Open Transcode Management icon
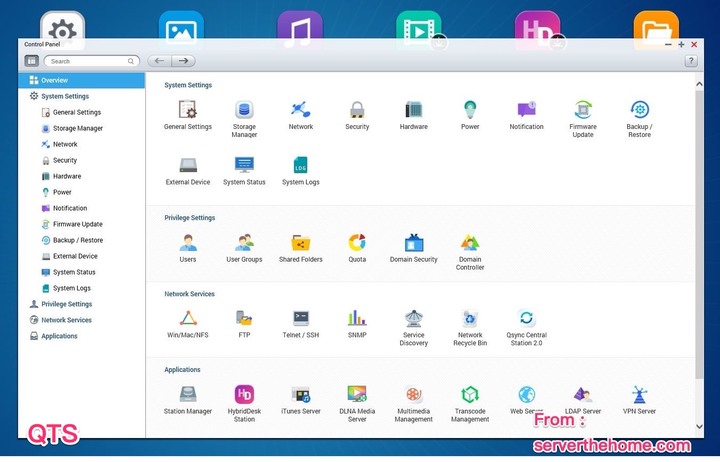This screenshot has height=462, width=720. (470, 394)
